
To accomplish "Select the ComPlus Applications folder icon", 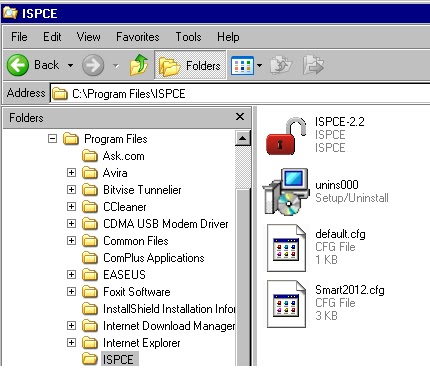I will click(90, 258).
